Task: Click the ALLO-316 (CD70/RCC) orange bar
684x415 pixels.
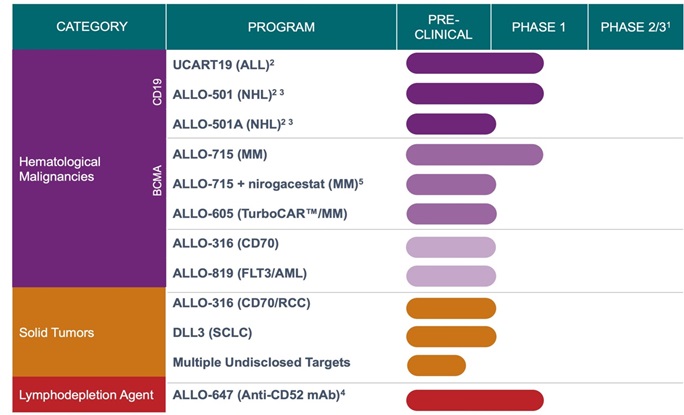Action: [x=451, y=308]
